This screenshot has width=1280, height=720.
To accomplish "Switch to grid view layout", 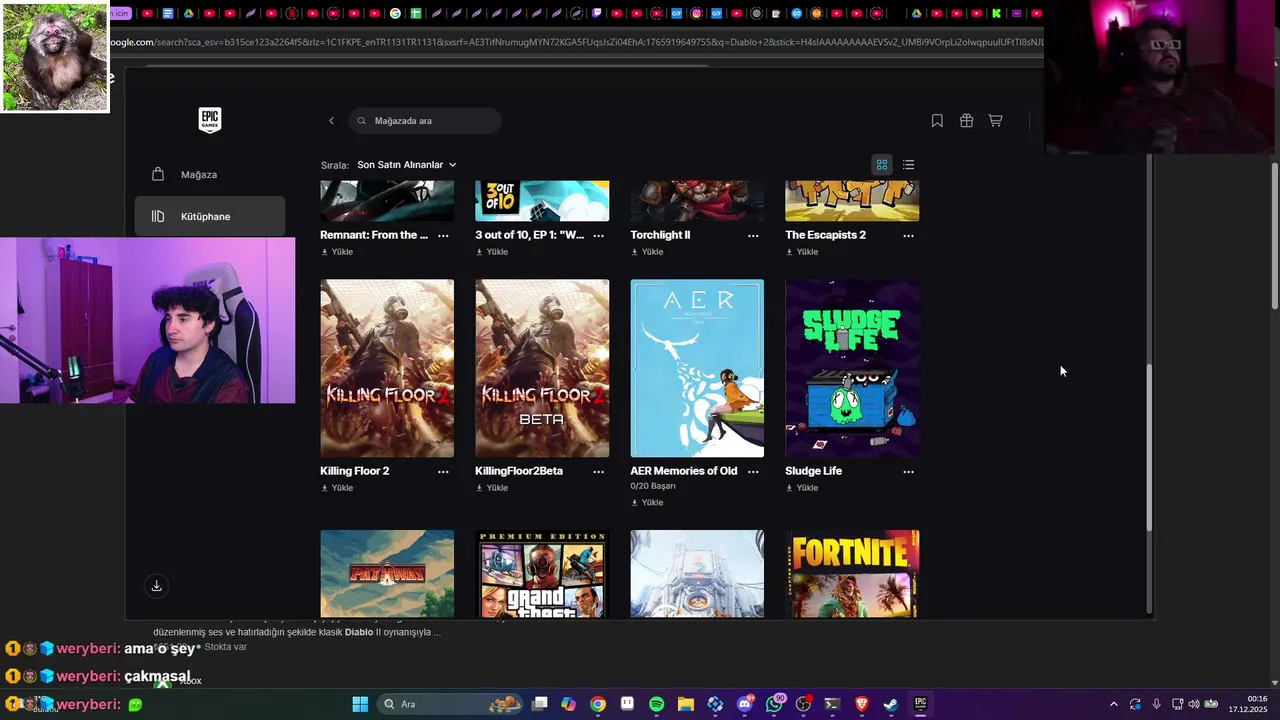I will click(882, 165).
